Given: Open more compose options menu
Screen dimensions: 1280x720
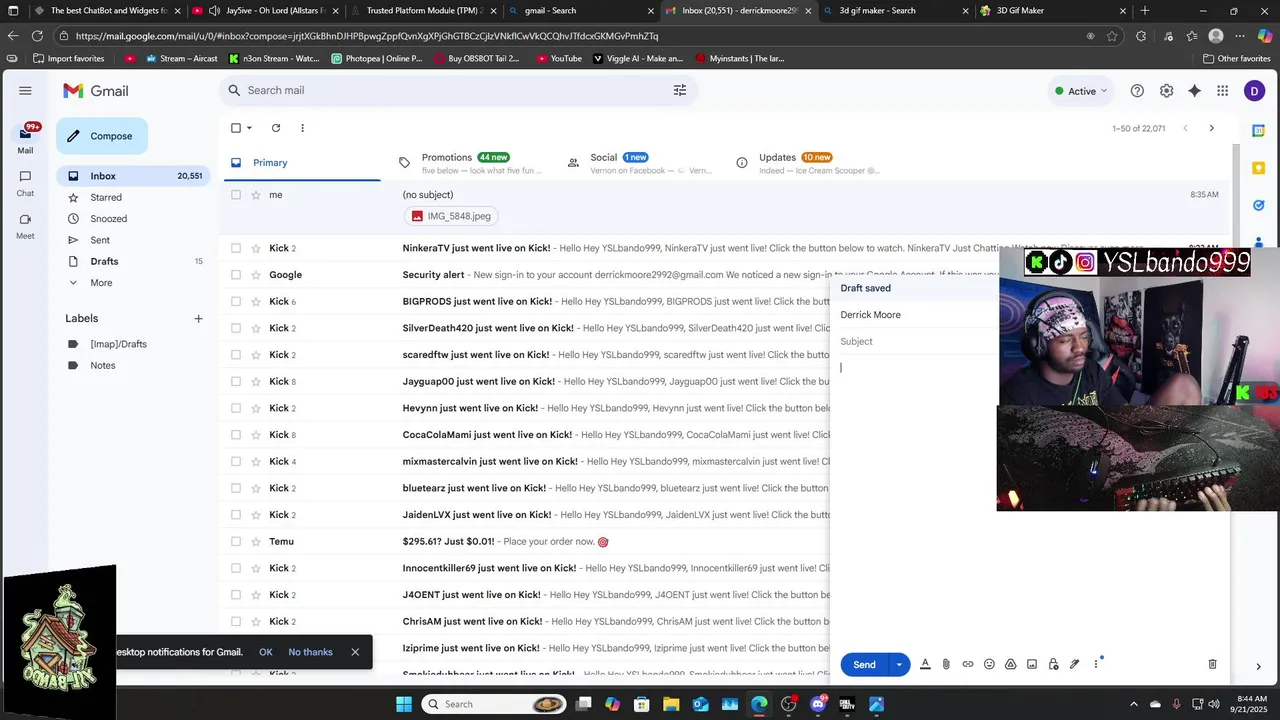Looking at the screenshot, I should pos(1096,664).
